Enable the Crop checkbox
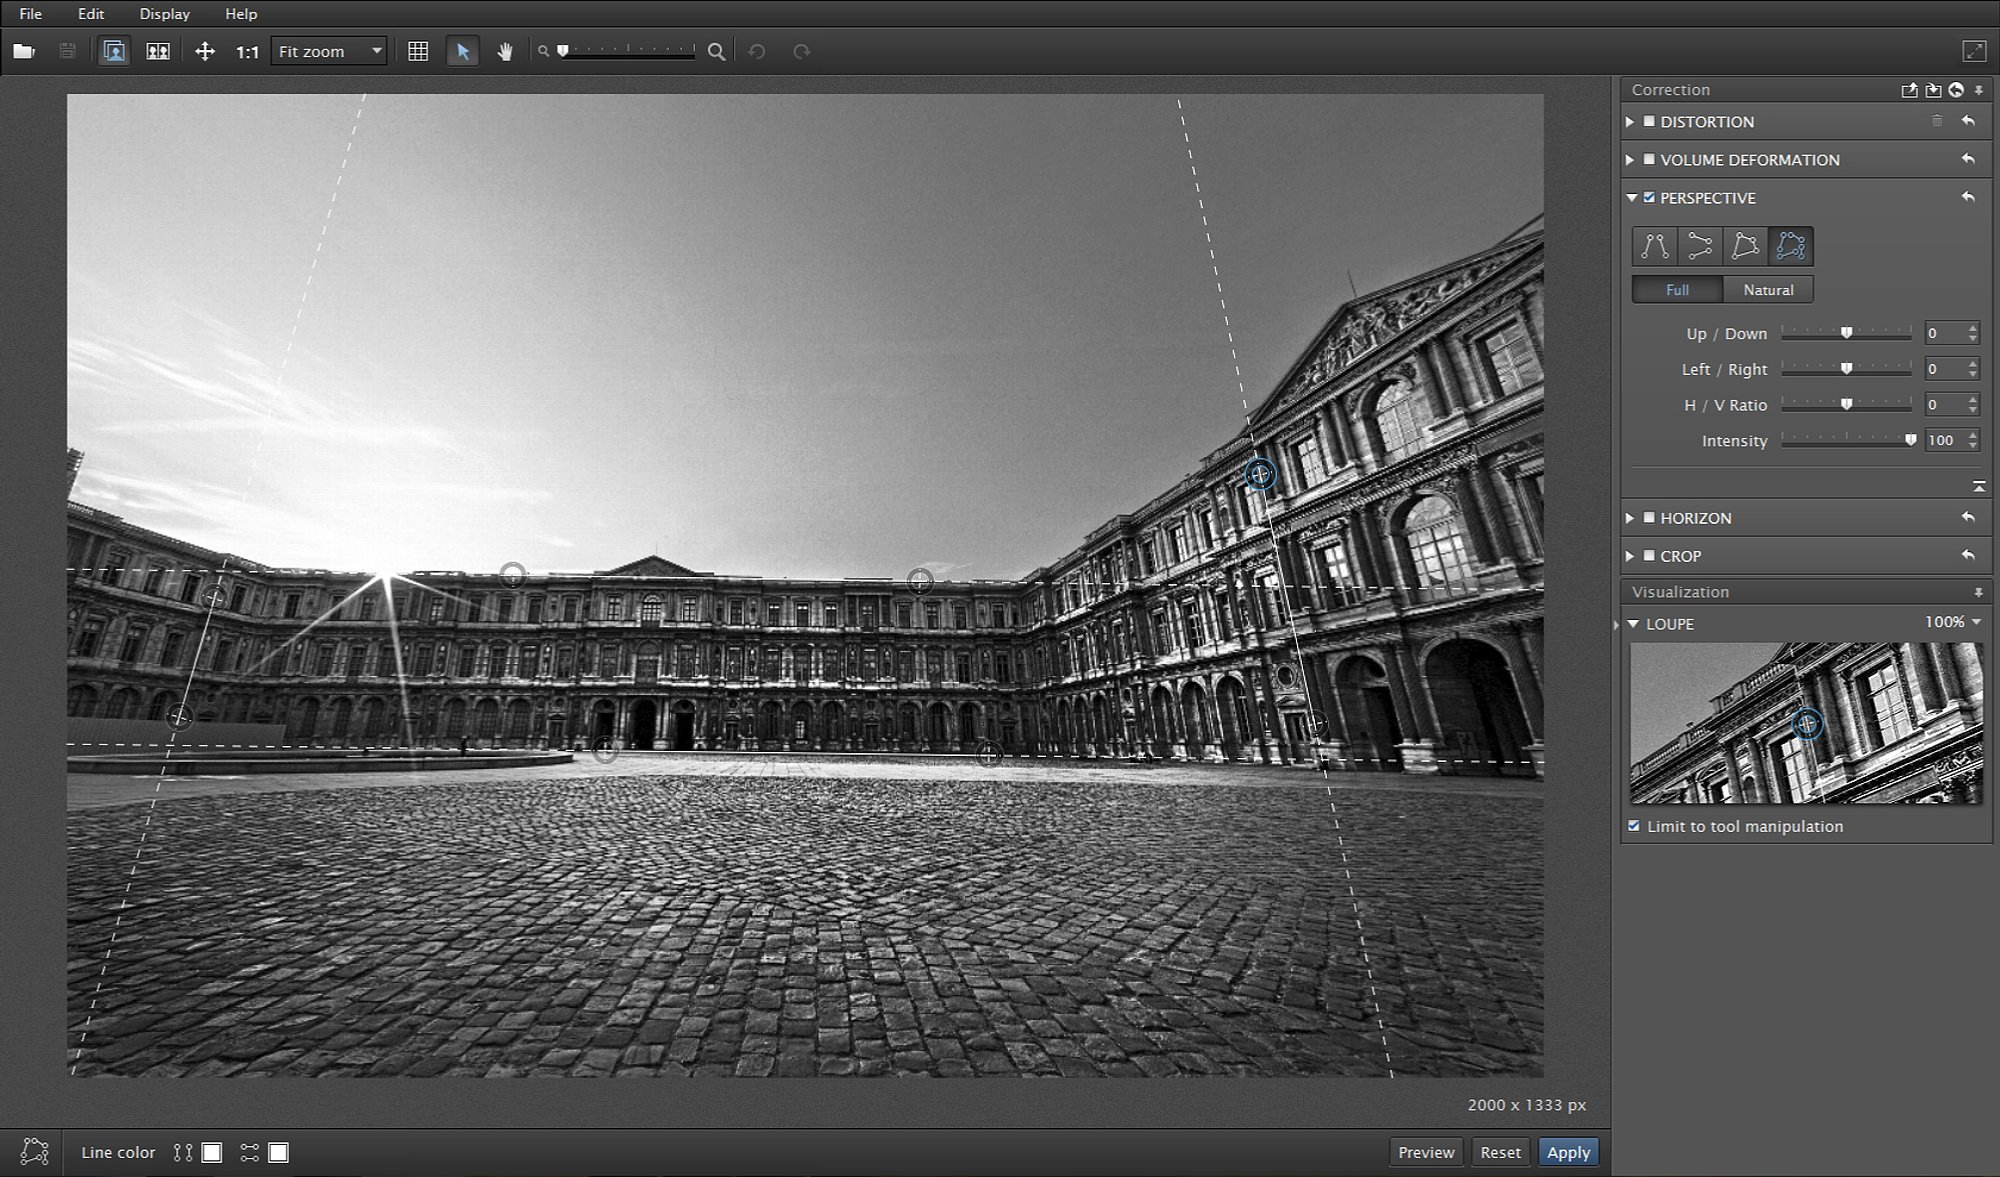 pyautogui.click(x=1649, y=556)
